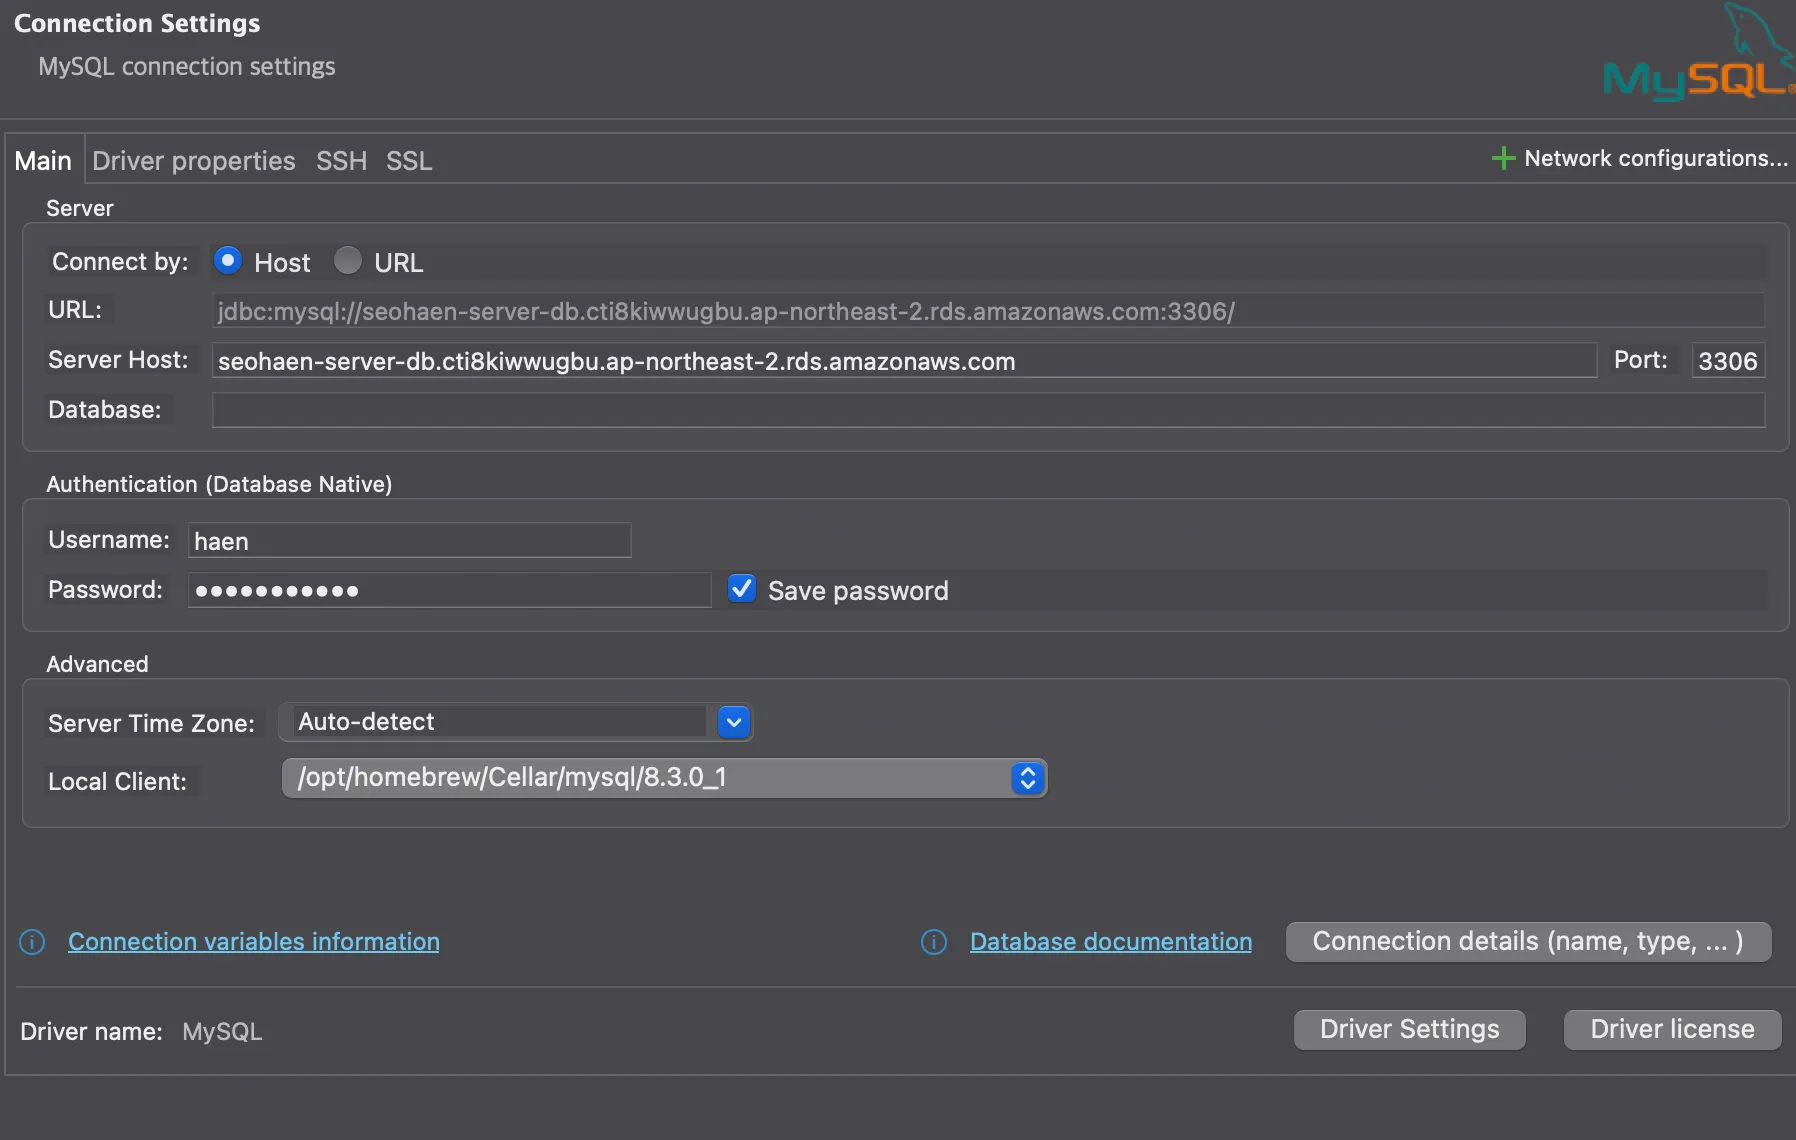Click the MySQL connection settings subtitle
1796x1140 pixels.
[x=187, y=67]
